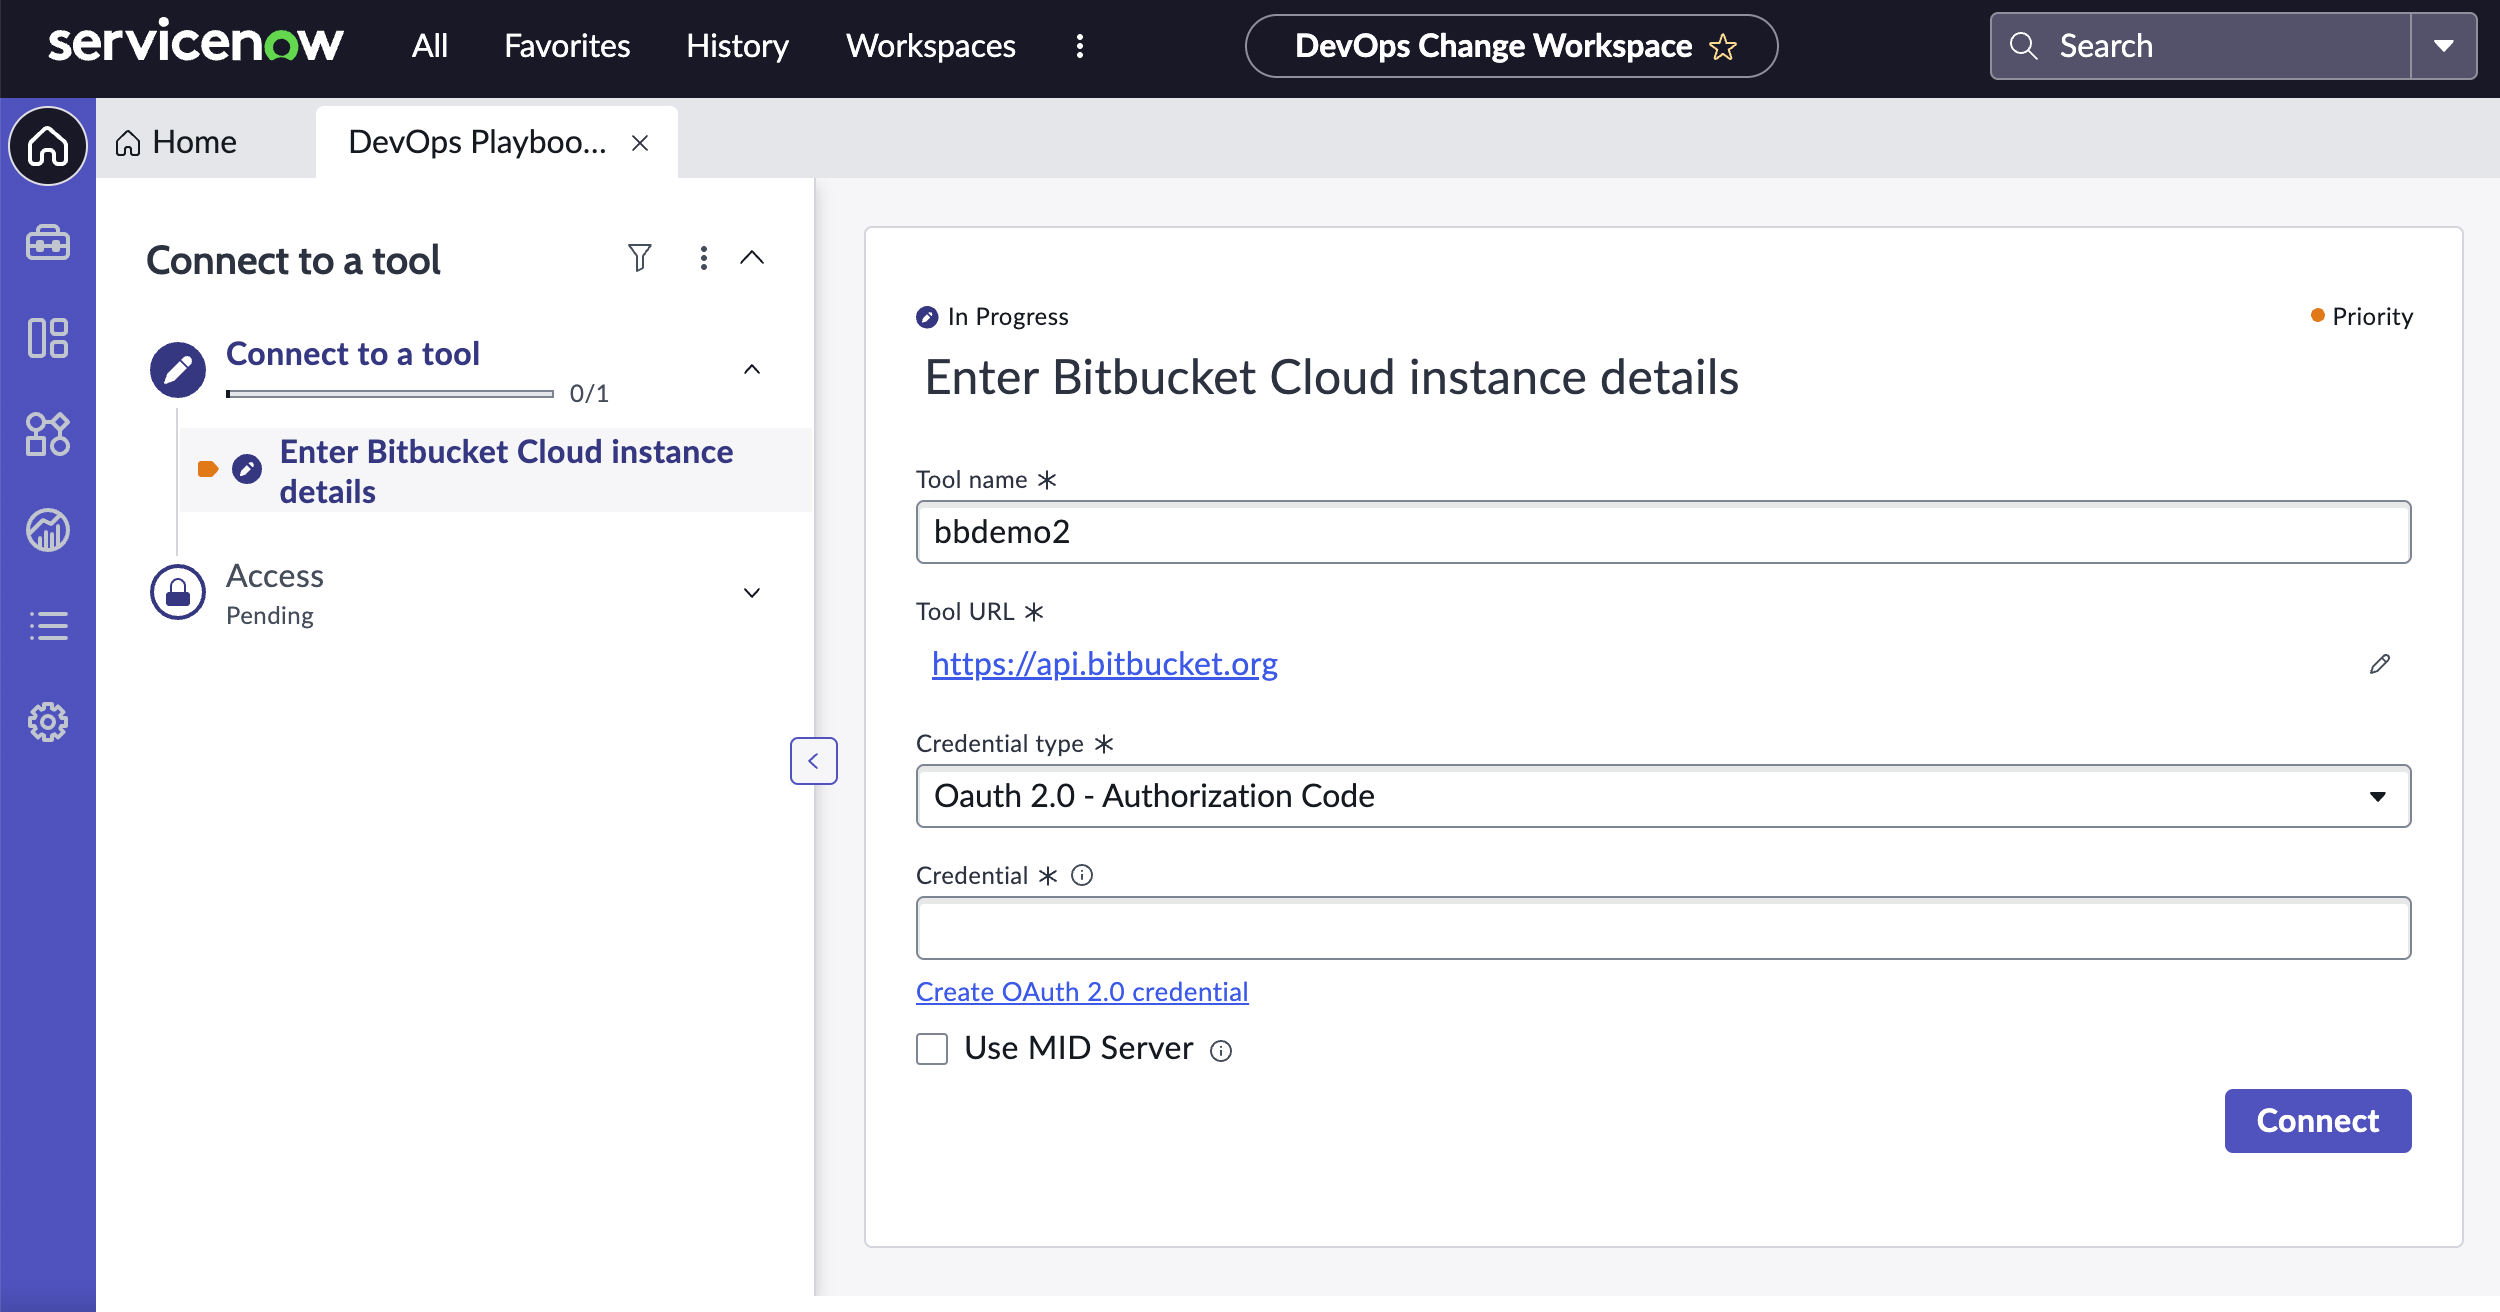Viewport: 2500px width, 1312px height.
Task: Open the Favorites menu
Action: [567, 46]
